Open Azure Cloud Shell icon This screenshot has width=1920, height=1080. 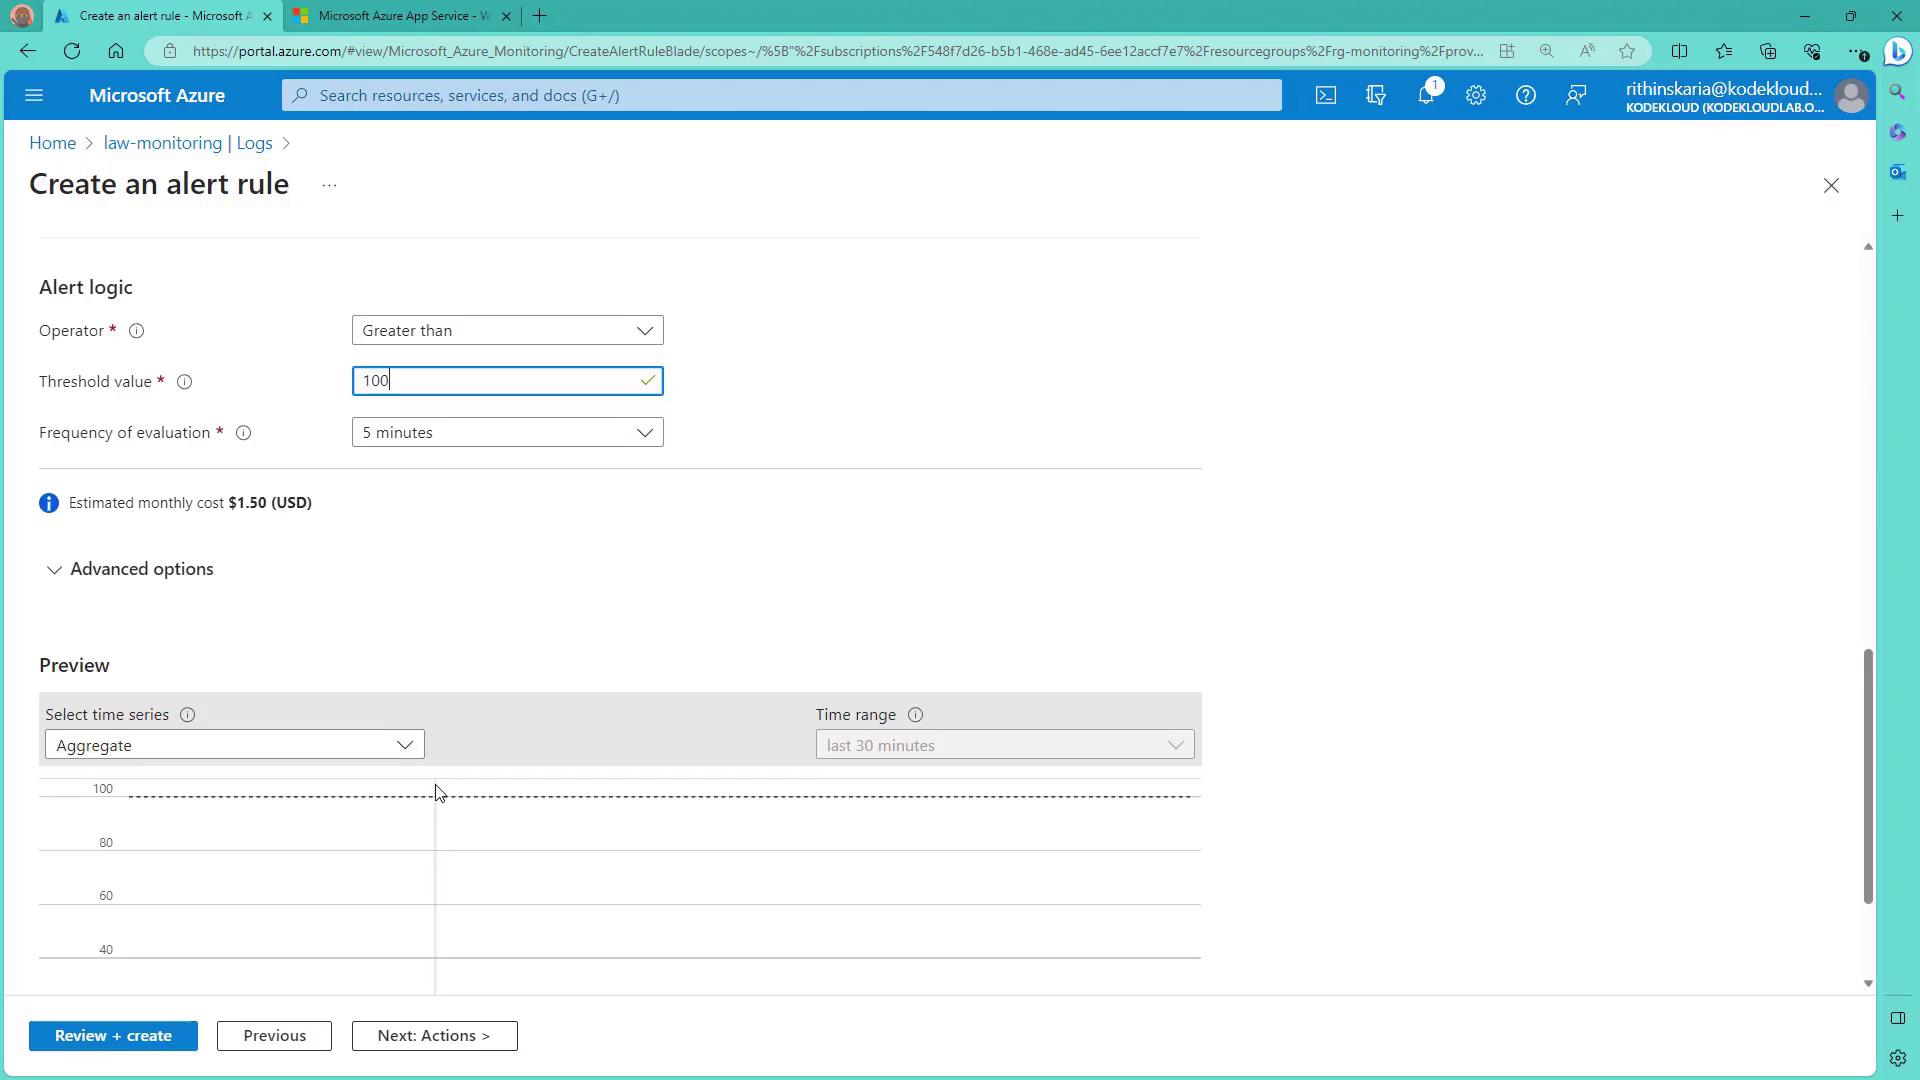(1325, 95)
